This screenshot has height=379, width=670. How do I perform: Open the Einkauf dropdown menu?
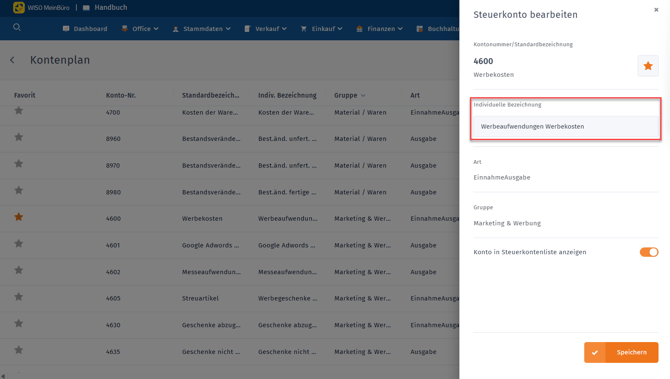pyautogui.click(x=321, y=29)
